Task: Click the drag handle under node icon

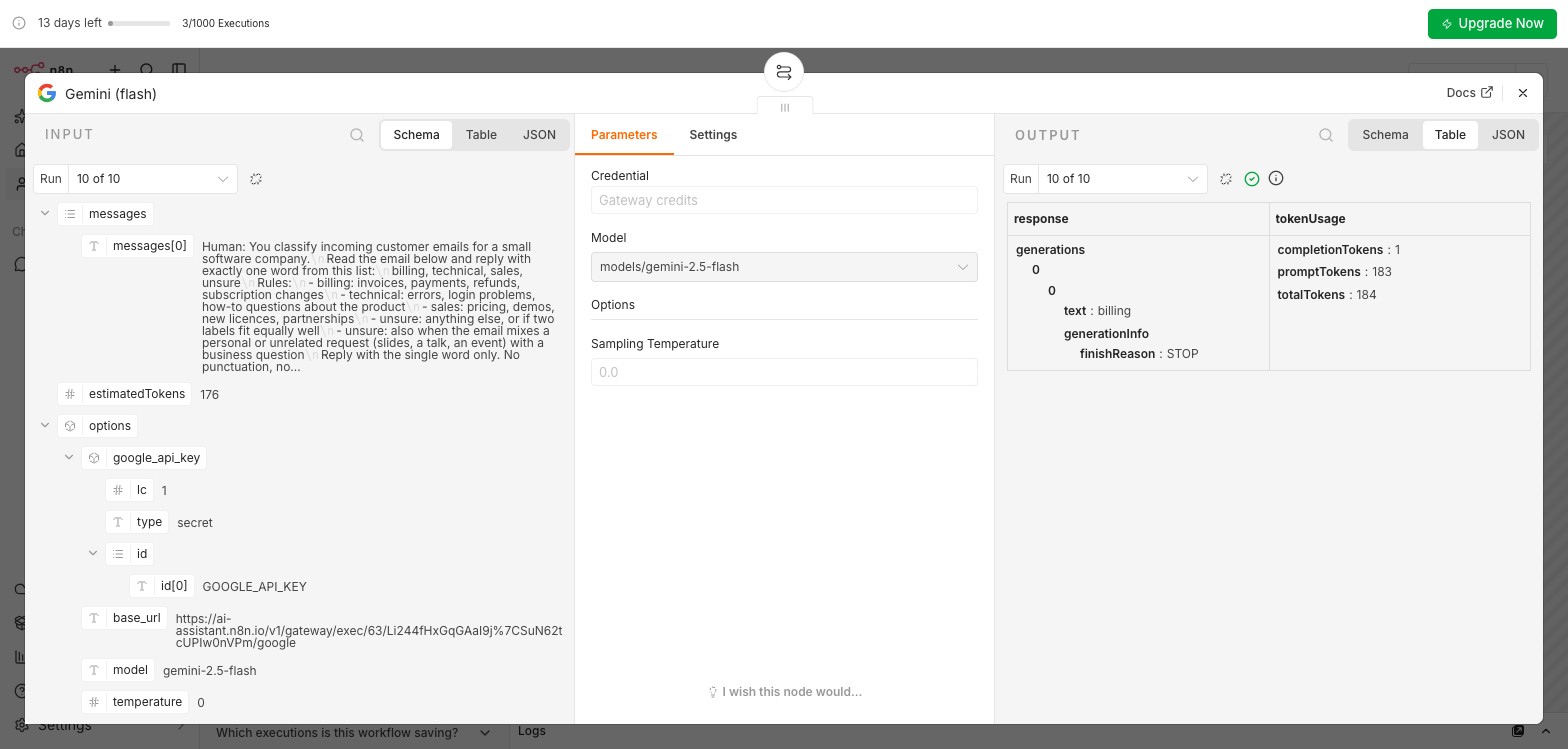Action: coord(785,107)
